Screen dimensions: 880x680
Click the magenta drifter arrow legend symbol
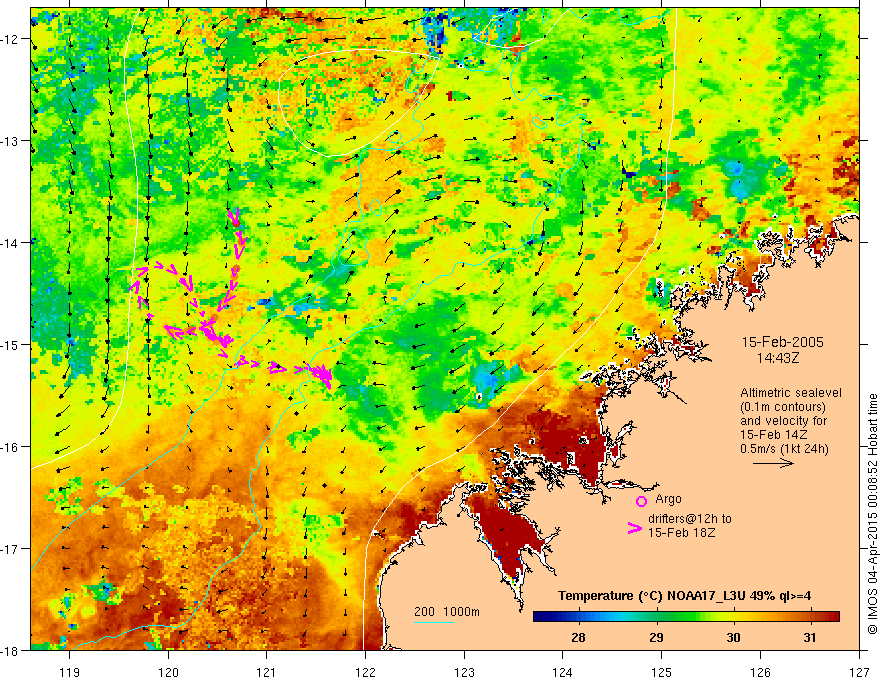pos(635,528)
